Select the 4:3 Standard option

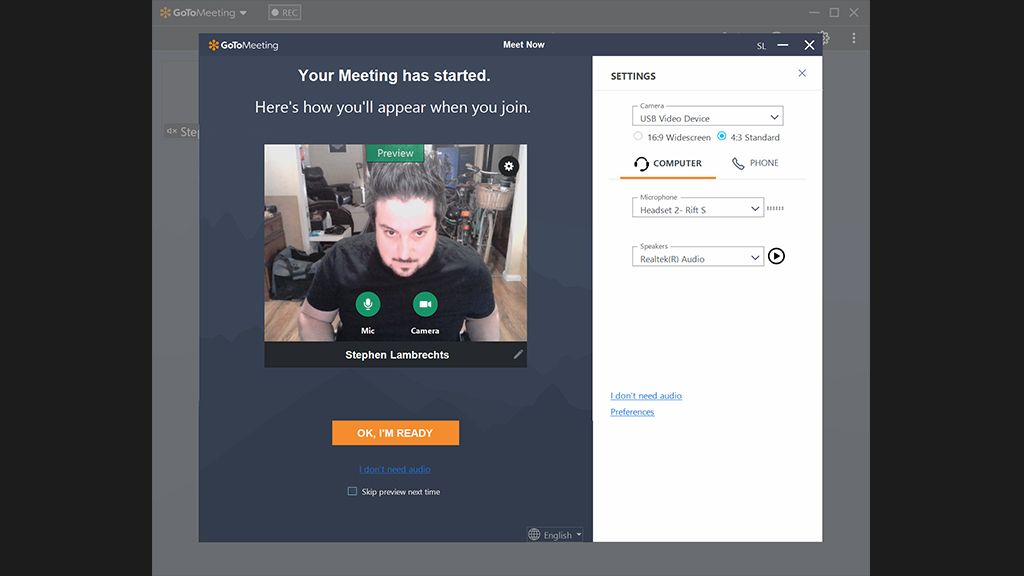pos(722,137)
